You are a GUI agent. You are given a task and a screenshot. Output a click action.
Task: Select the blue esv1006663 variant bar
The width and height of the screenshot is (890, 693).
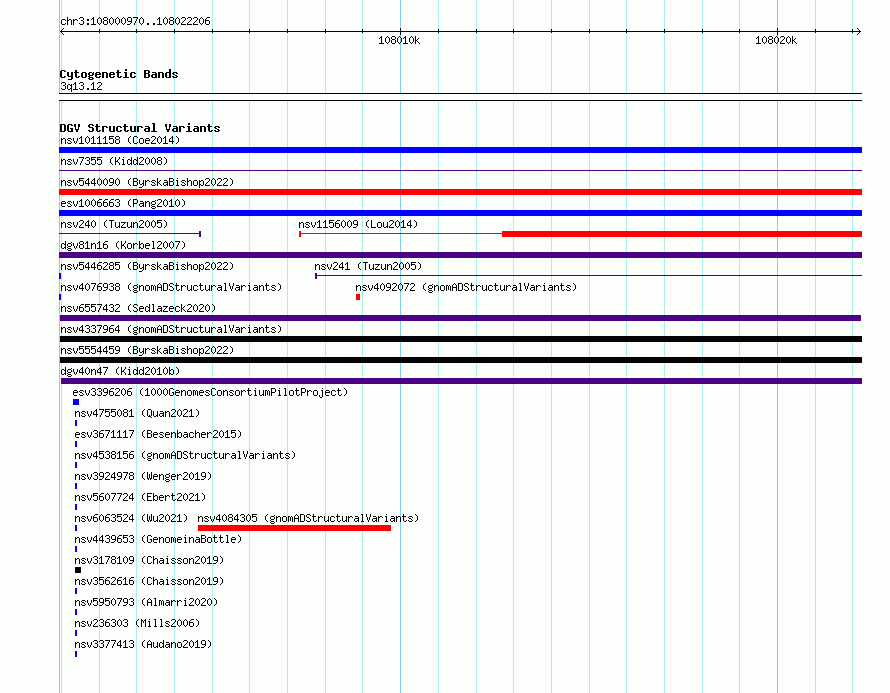460,213
